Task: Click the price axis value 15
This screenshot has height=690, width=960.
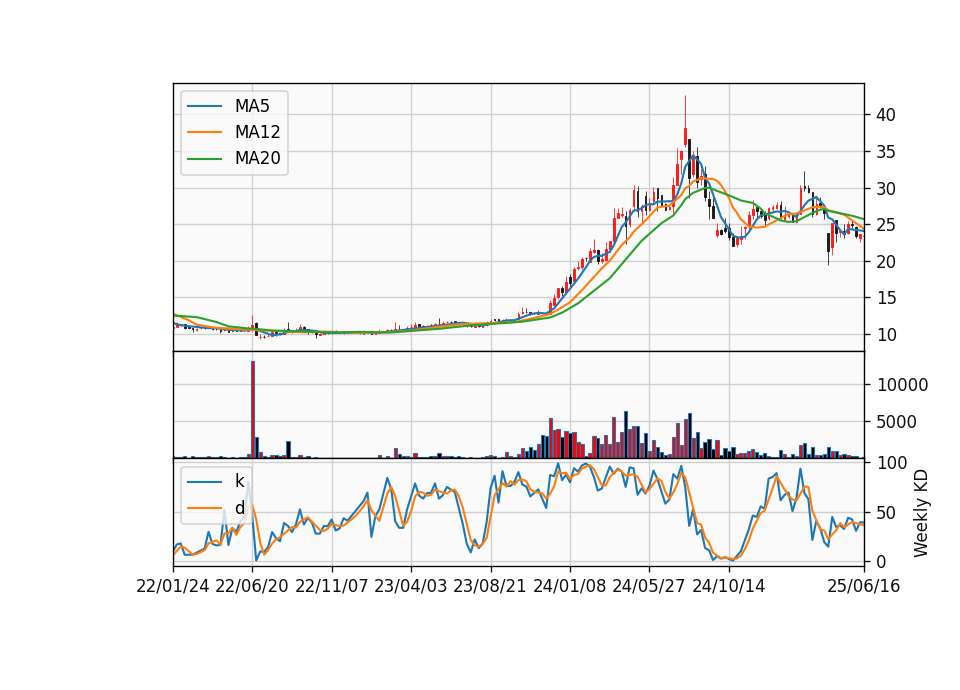Action: click(x=886, y=298)
